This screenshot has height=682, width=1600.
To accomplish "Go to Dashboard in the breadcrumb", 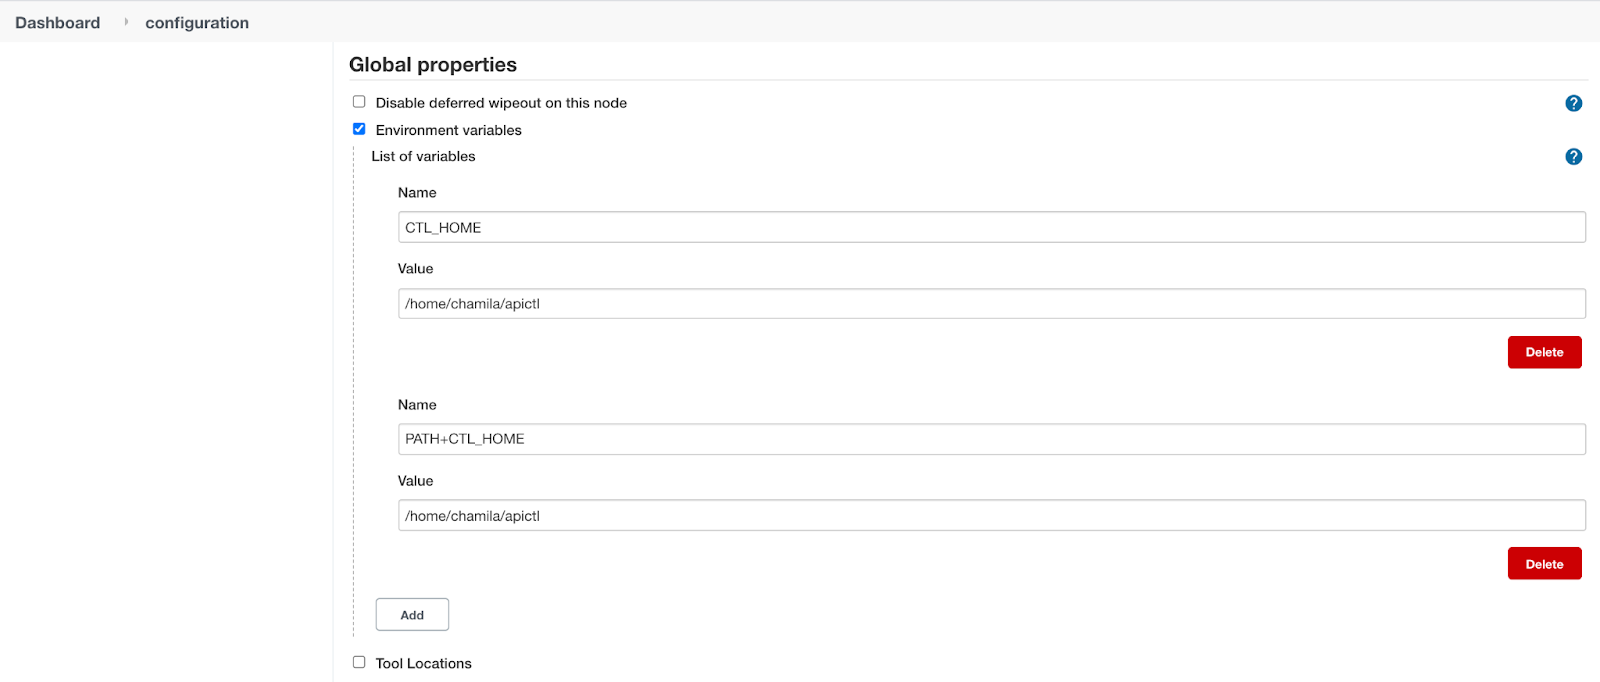I will pos(58,23).
